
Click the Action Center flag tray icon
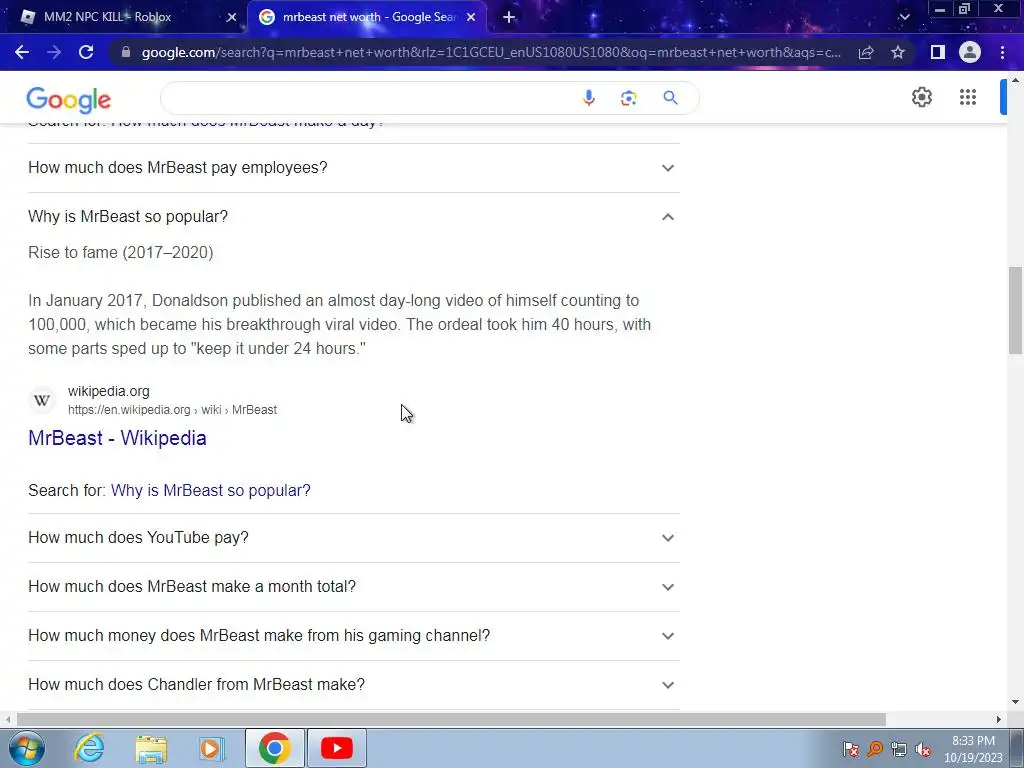850,749
